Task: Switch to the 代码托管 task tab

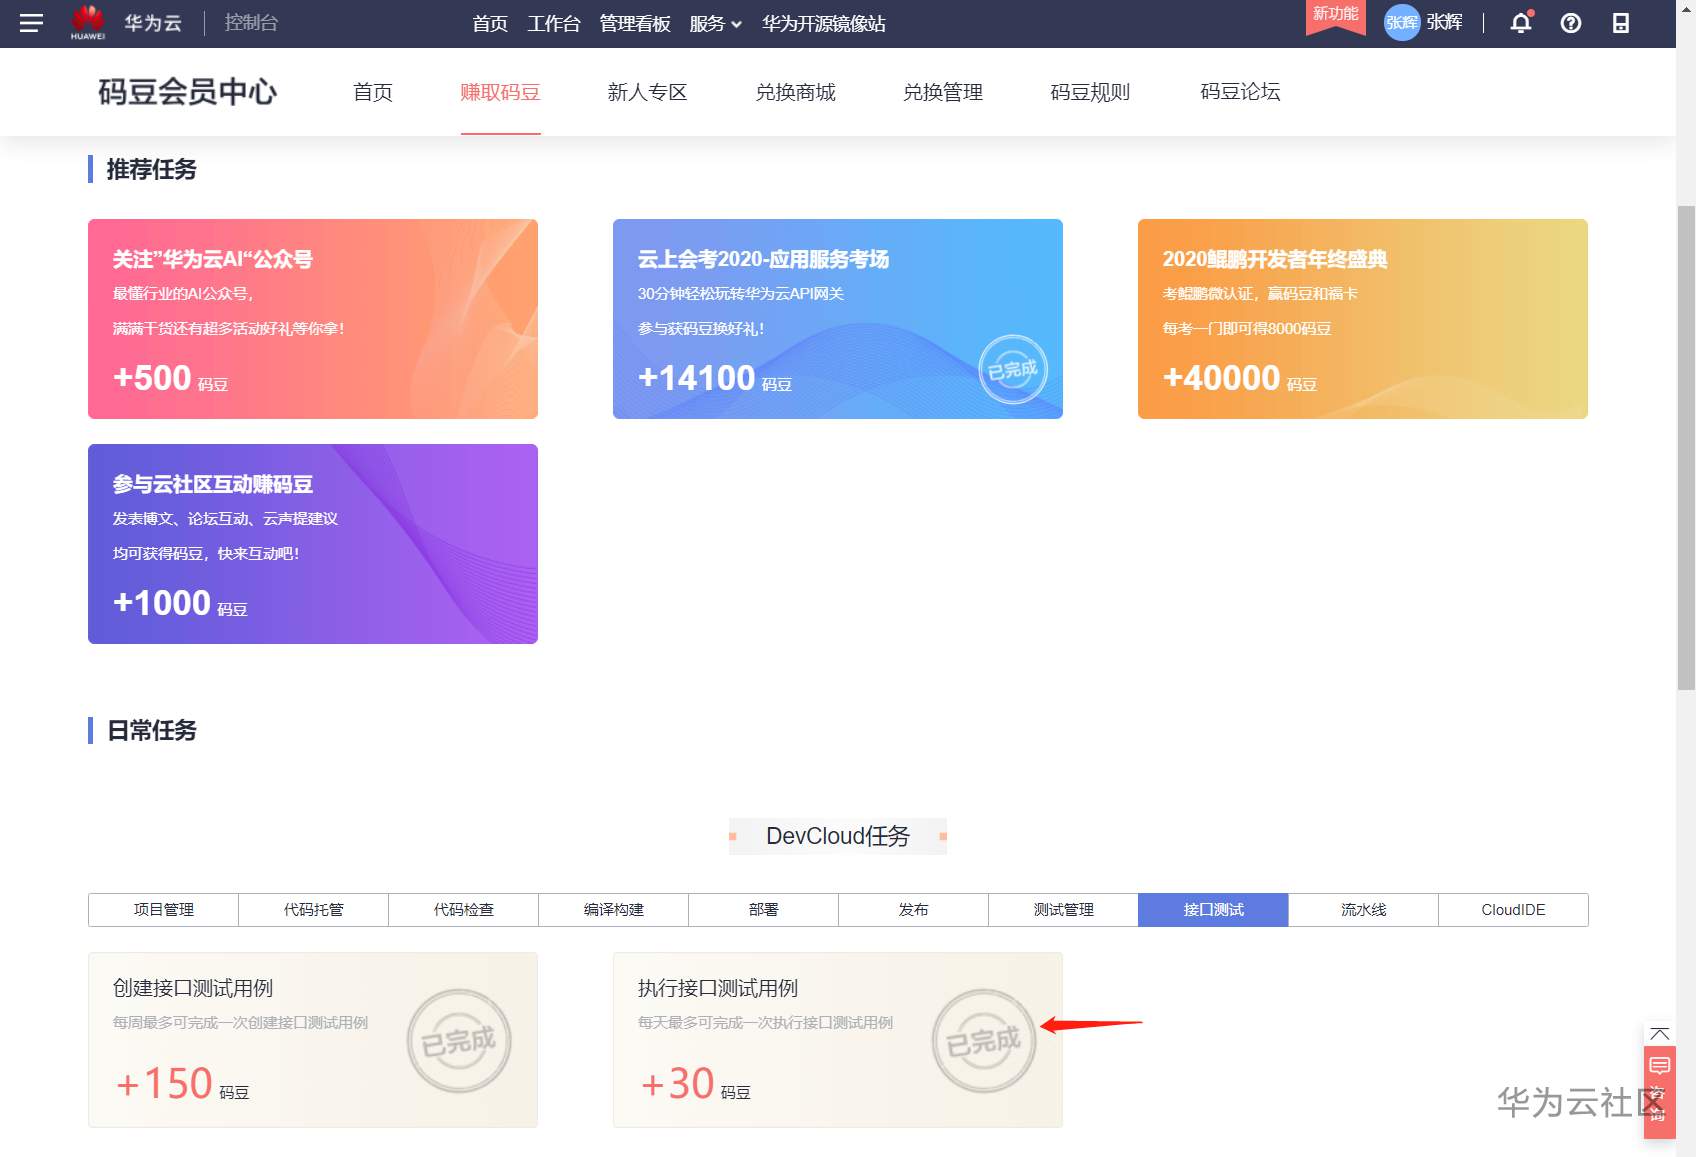Action: pos(314,910)
